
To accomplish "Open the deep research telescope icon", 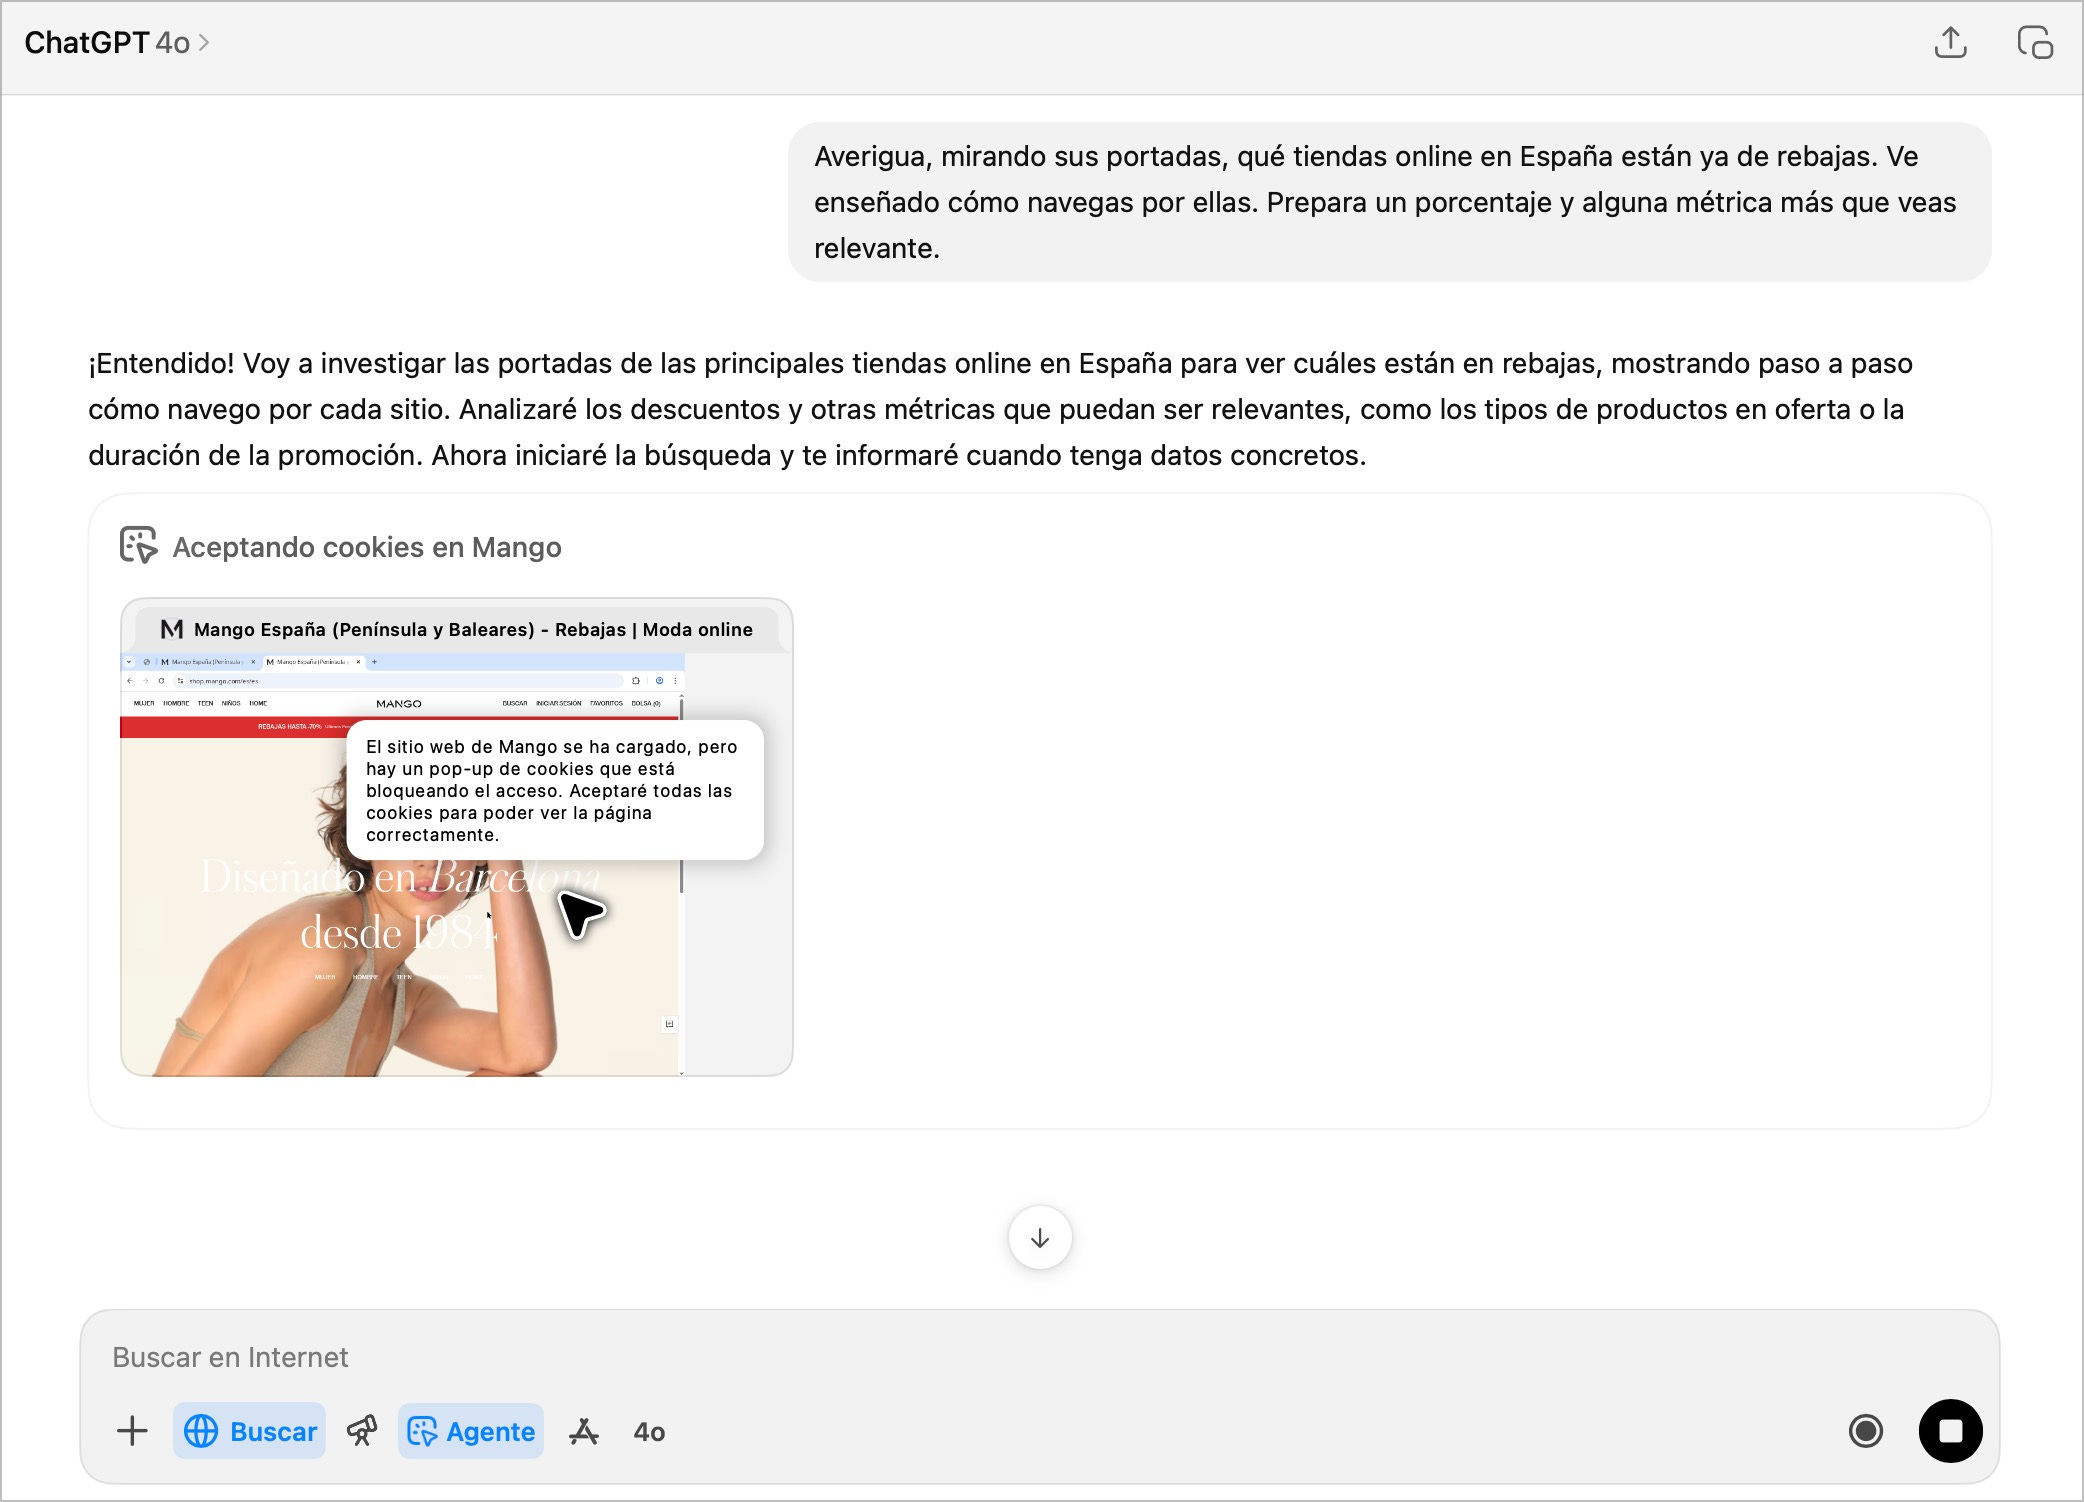I will pyautogui.click(x=362, y=1431).
